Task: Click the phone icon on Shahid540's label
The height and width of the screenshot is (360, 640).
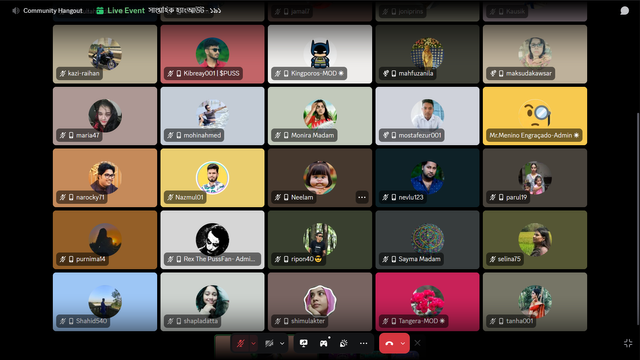Action: coord(71,321)
